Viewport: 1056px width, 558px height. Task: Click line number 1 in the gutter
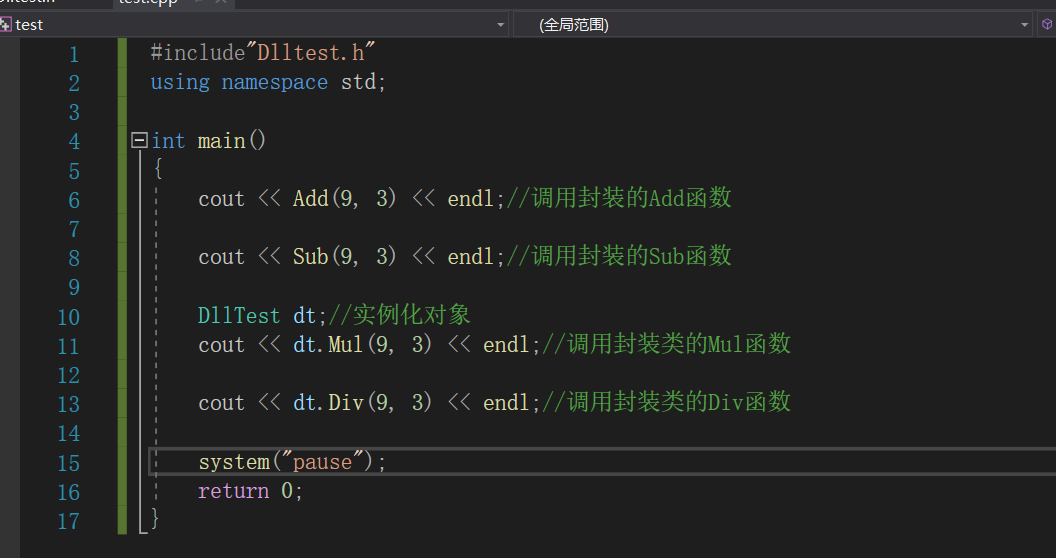point(74,54)
